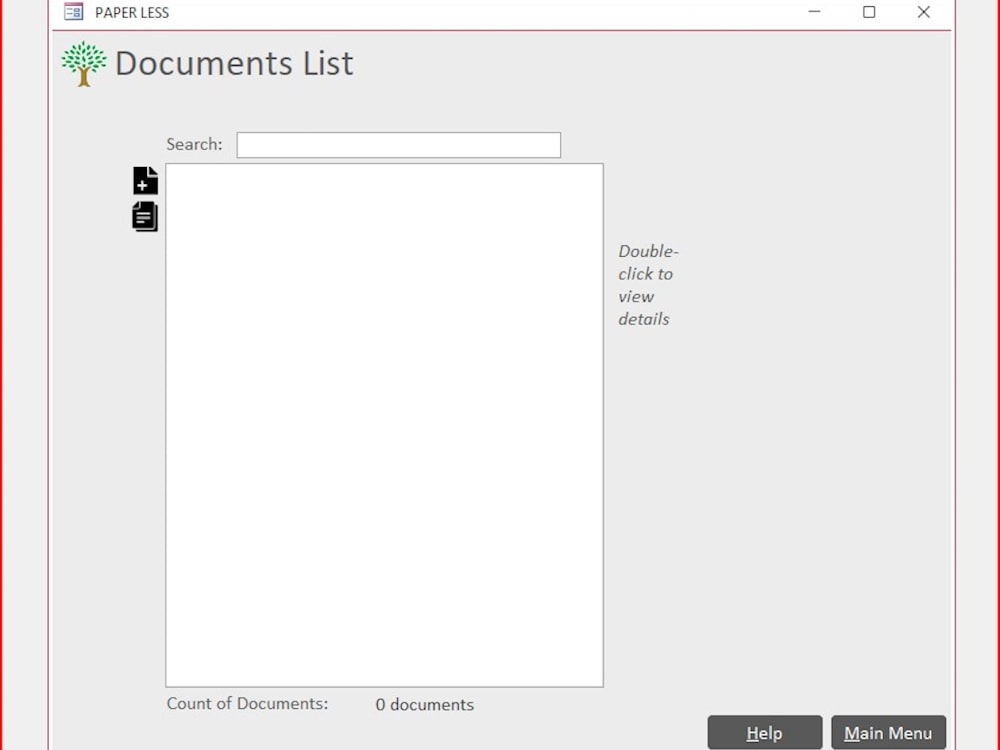Click the Count of Documents label
Screen dimensions: 1000x750
[247, 703]
